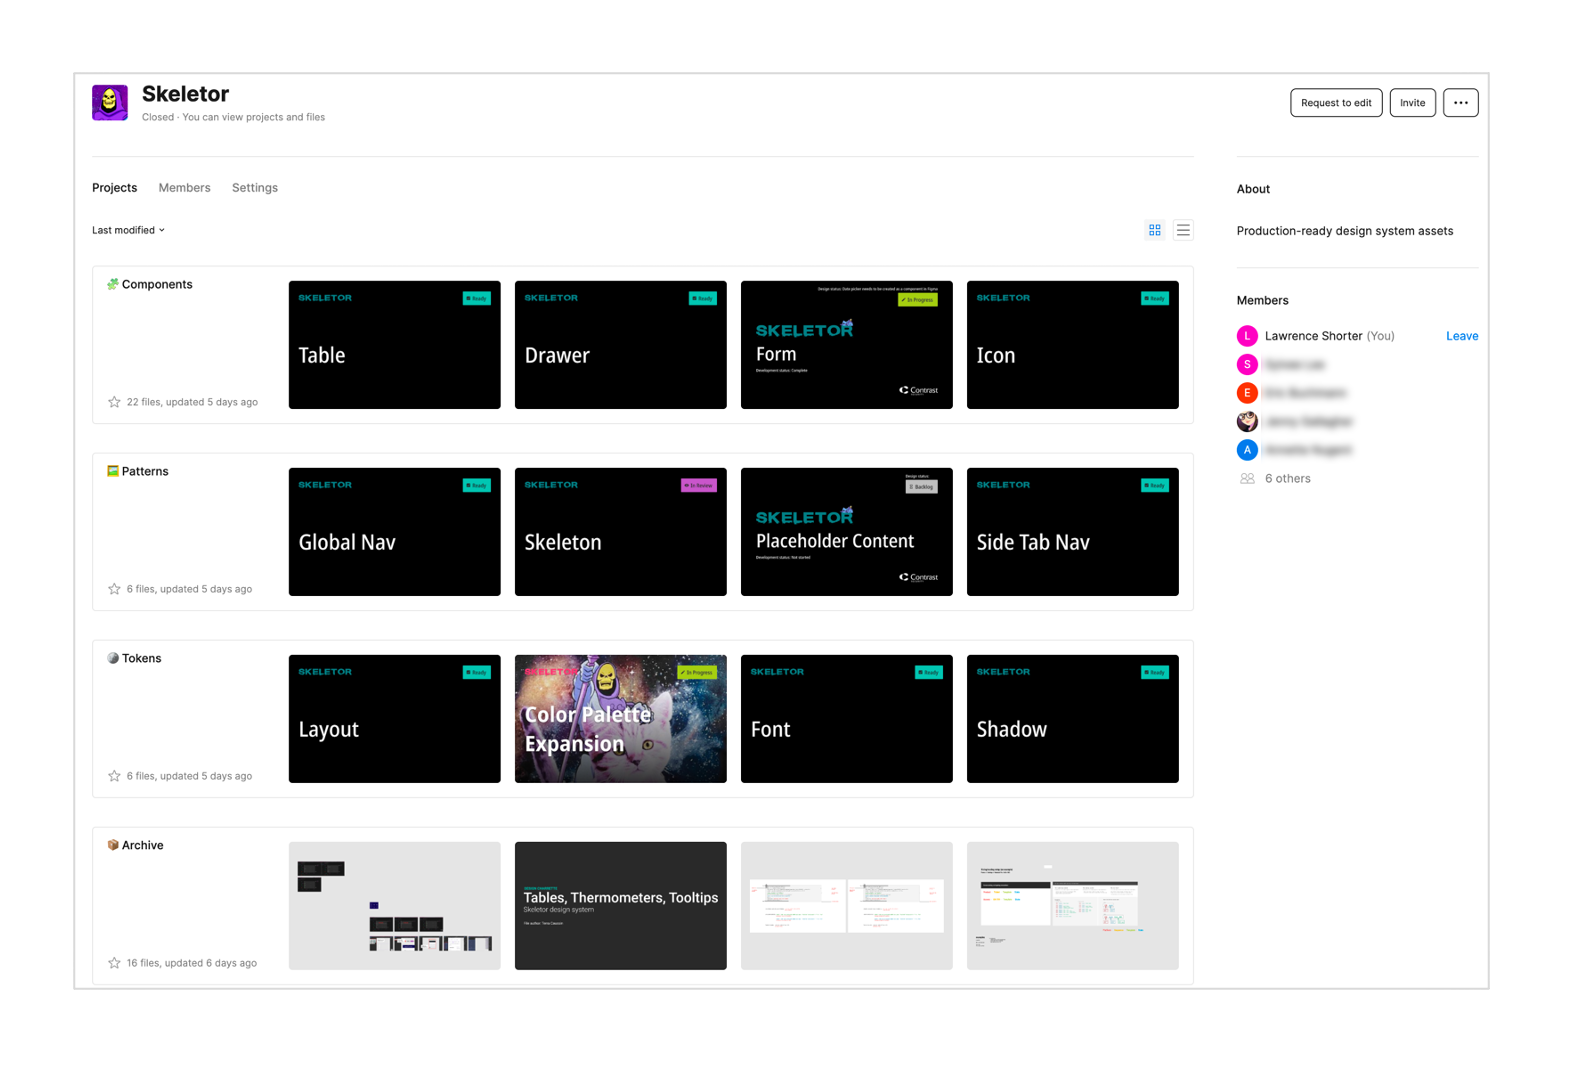The width and height of the screenshot is (1572, 1072).
Task: Click '16 files, updated 6 days ago'
Action: pyautogui.click(x=192, y=963)
